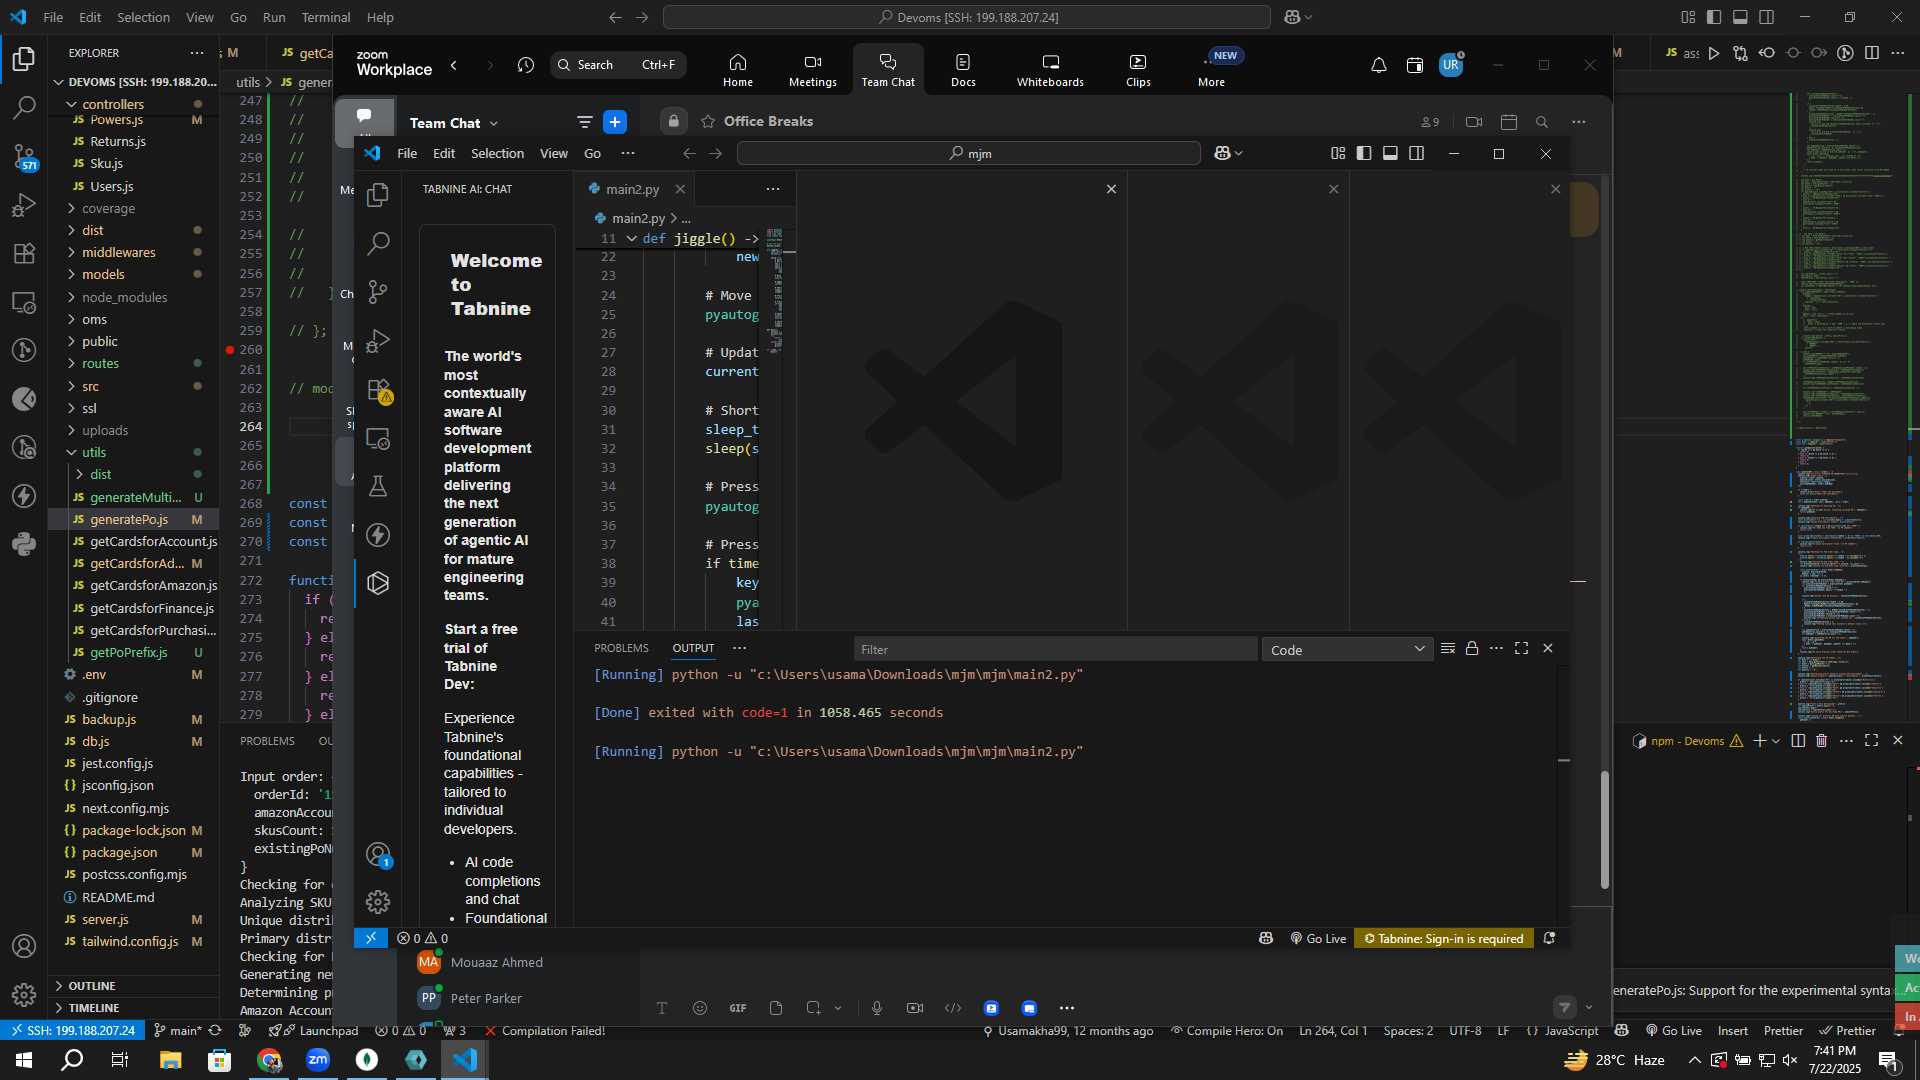The width and height of the screenshot is (1920, 1080).
Task: Click the Manage gear in the mjm window
Action: coord(378,902)
